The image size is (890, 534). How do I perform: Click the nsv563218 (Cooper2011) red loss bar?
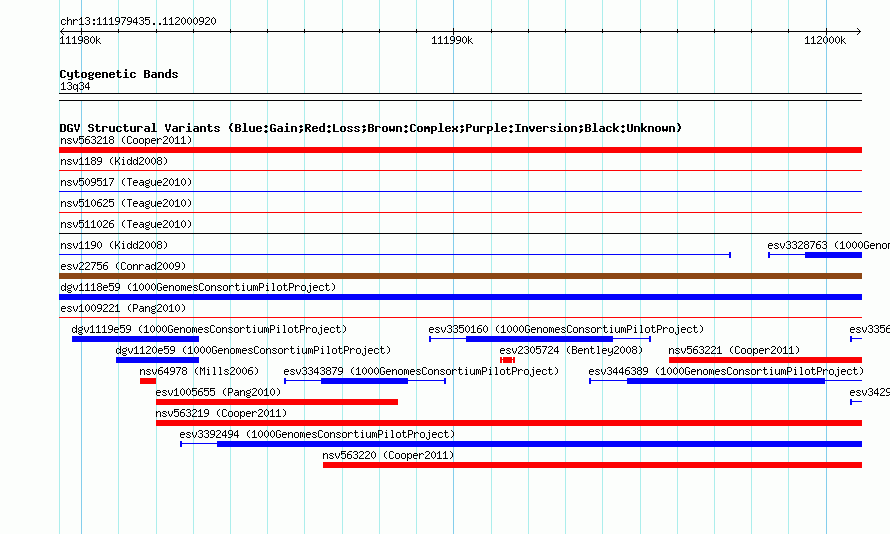460,150
